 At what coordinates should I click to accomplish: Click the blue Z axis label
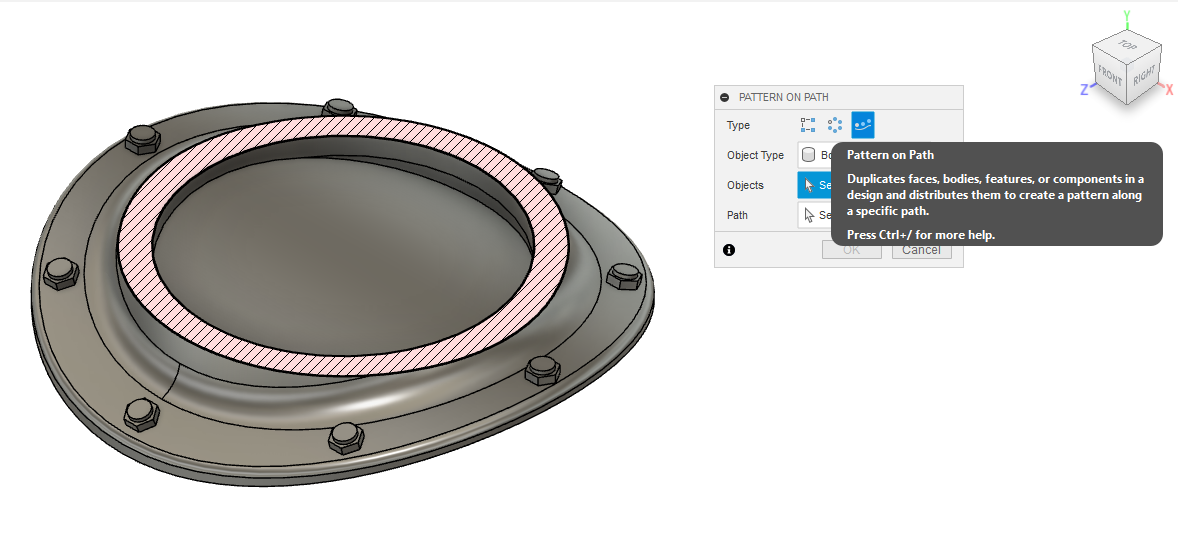click(x=1083, y=89)
